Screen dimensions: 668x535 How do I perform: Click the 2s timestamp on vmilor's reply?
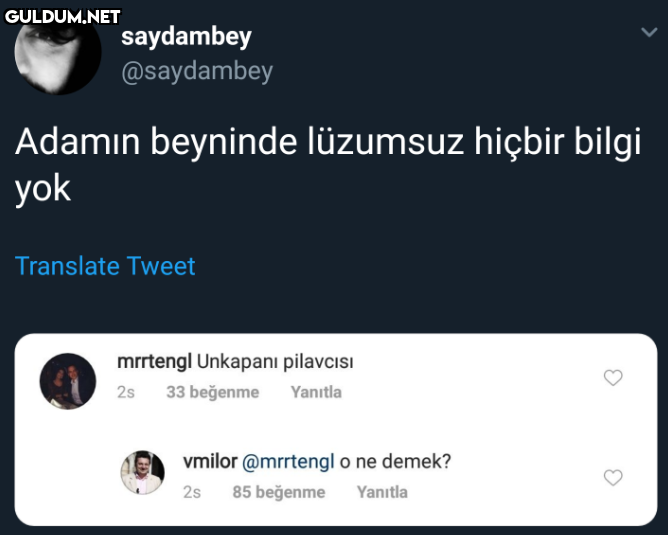tap(192, 492)
